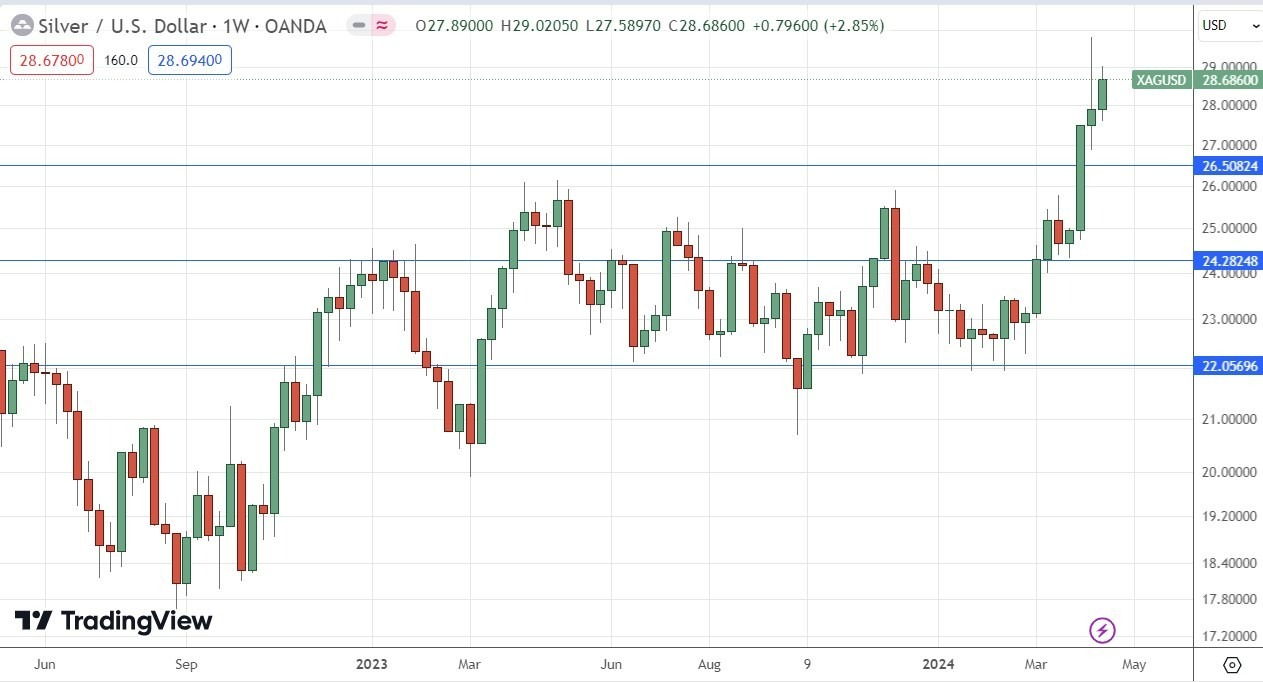Click the sell button showing 28.67800

coord(50,60)
